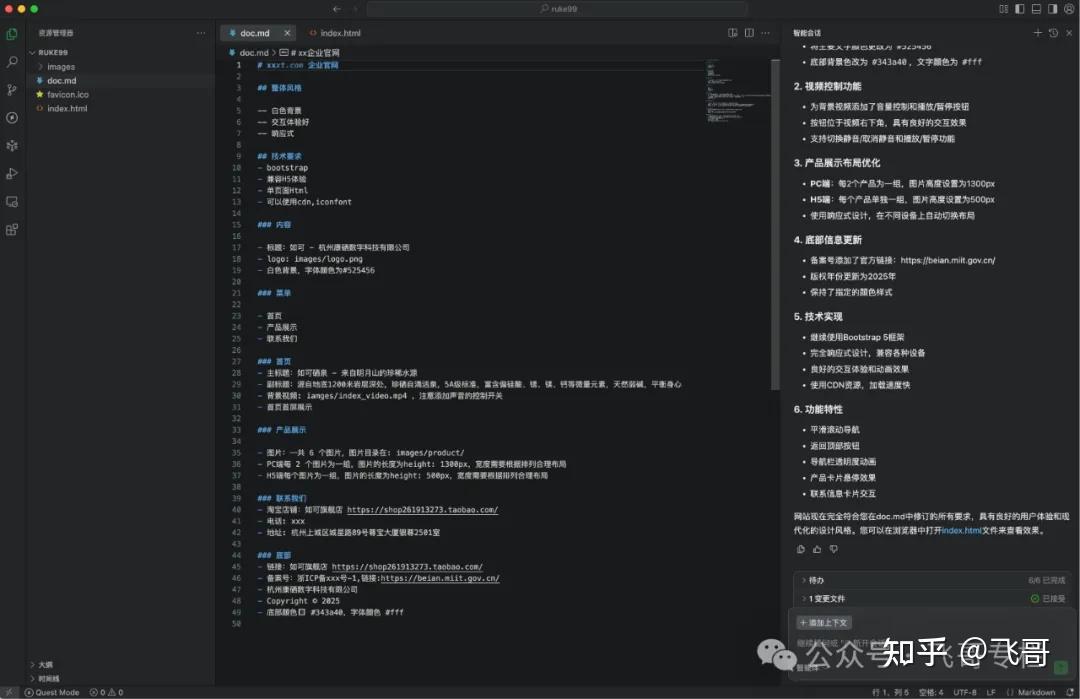
Task: Toggle the primary sidebar visibility
Action: [1020, 9]
